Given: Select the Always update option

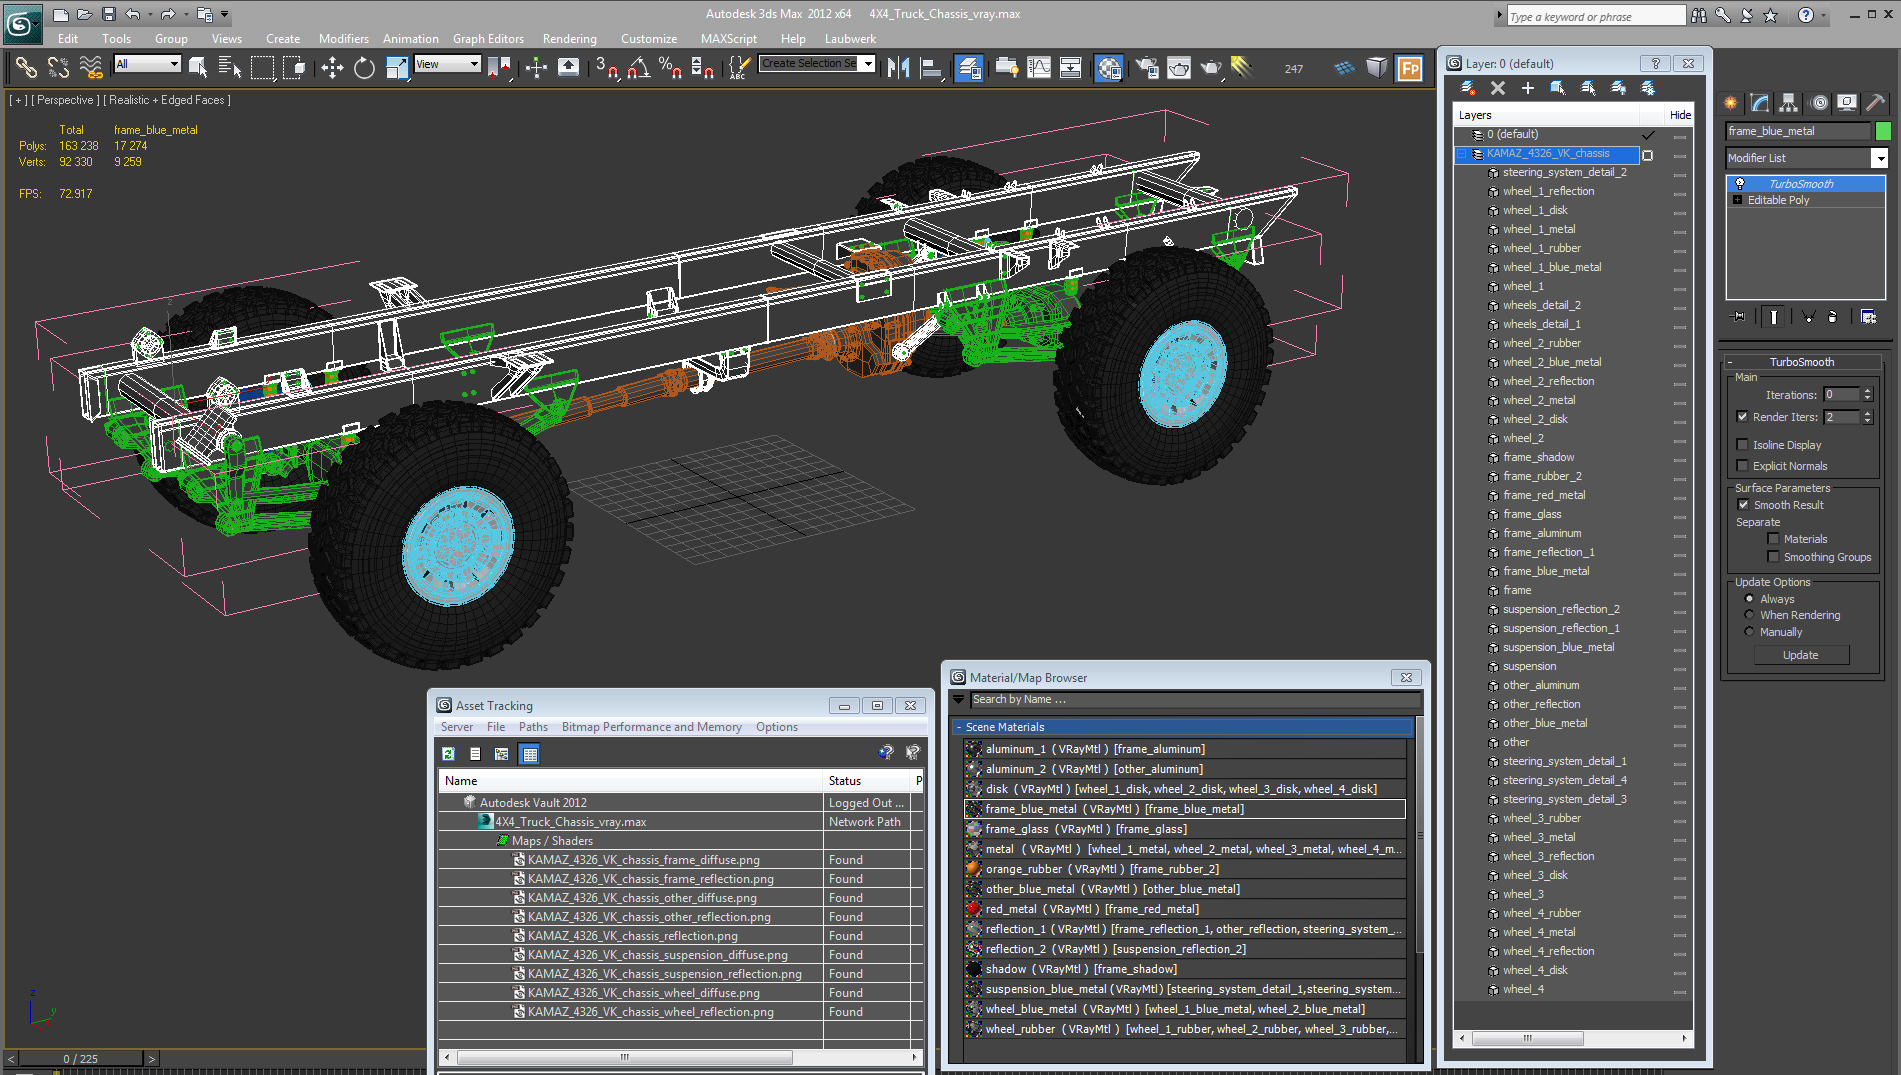Looking at the screenshot, I should (1749, 599).
